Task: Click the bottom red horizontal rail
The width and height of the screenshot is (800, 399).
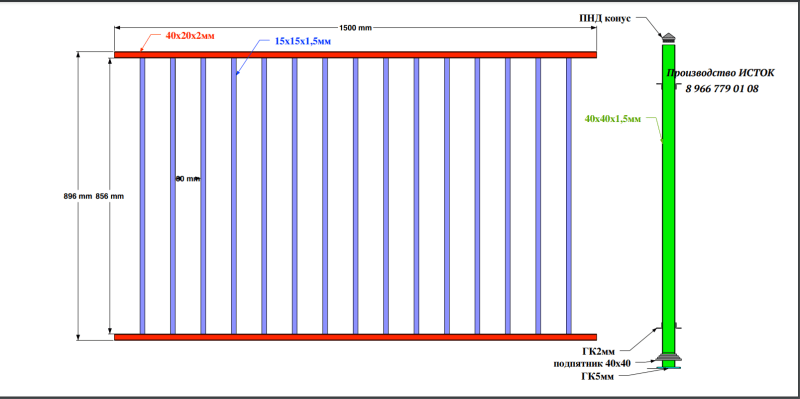Action: click(x=355, y=337)
